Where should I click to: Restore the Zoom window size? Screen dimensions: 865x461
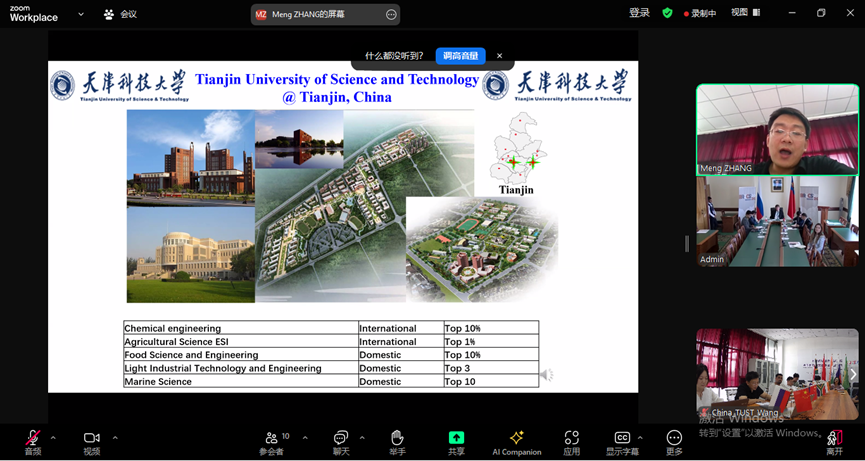coord(821,13)
